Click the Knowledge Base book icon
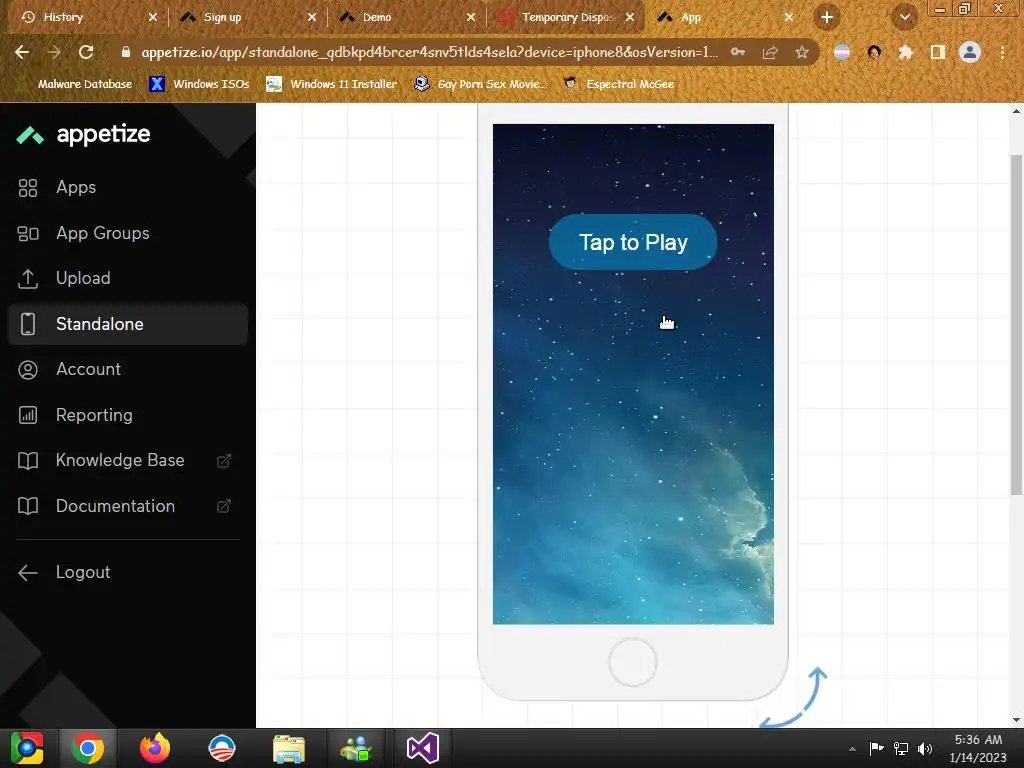Viewport: 1024px width, 768px height. pyautogui.click(x=27, y=461)
